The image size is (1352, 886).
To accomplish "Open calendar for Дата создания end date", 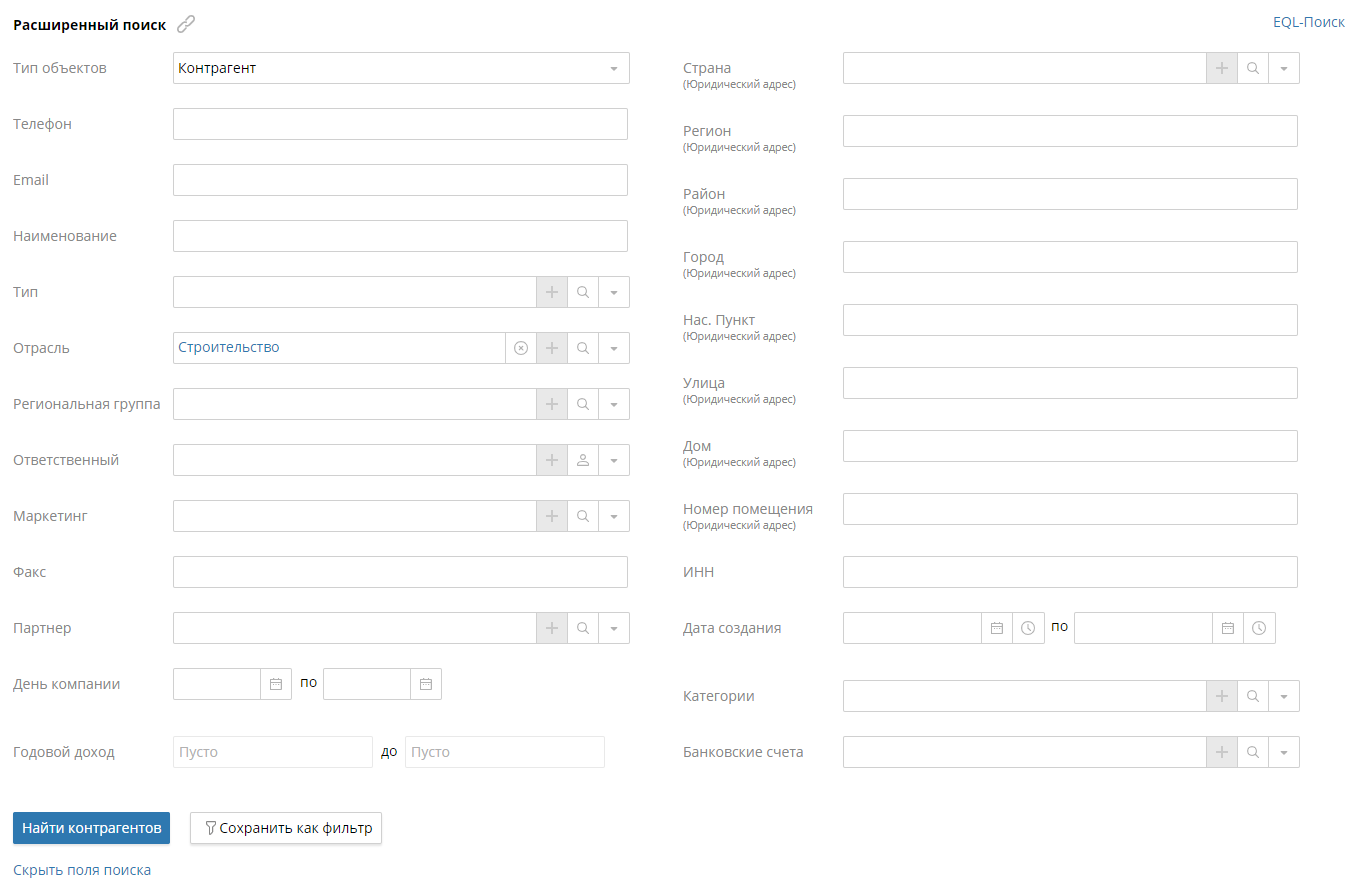I will [x=1228, y=628].
